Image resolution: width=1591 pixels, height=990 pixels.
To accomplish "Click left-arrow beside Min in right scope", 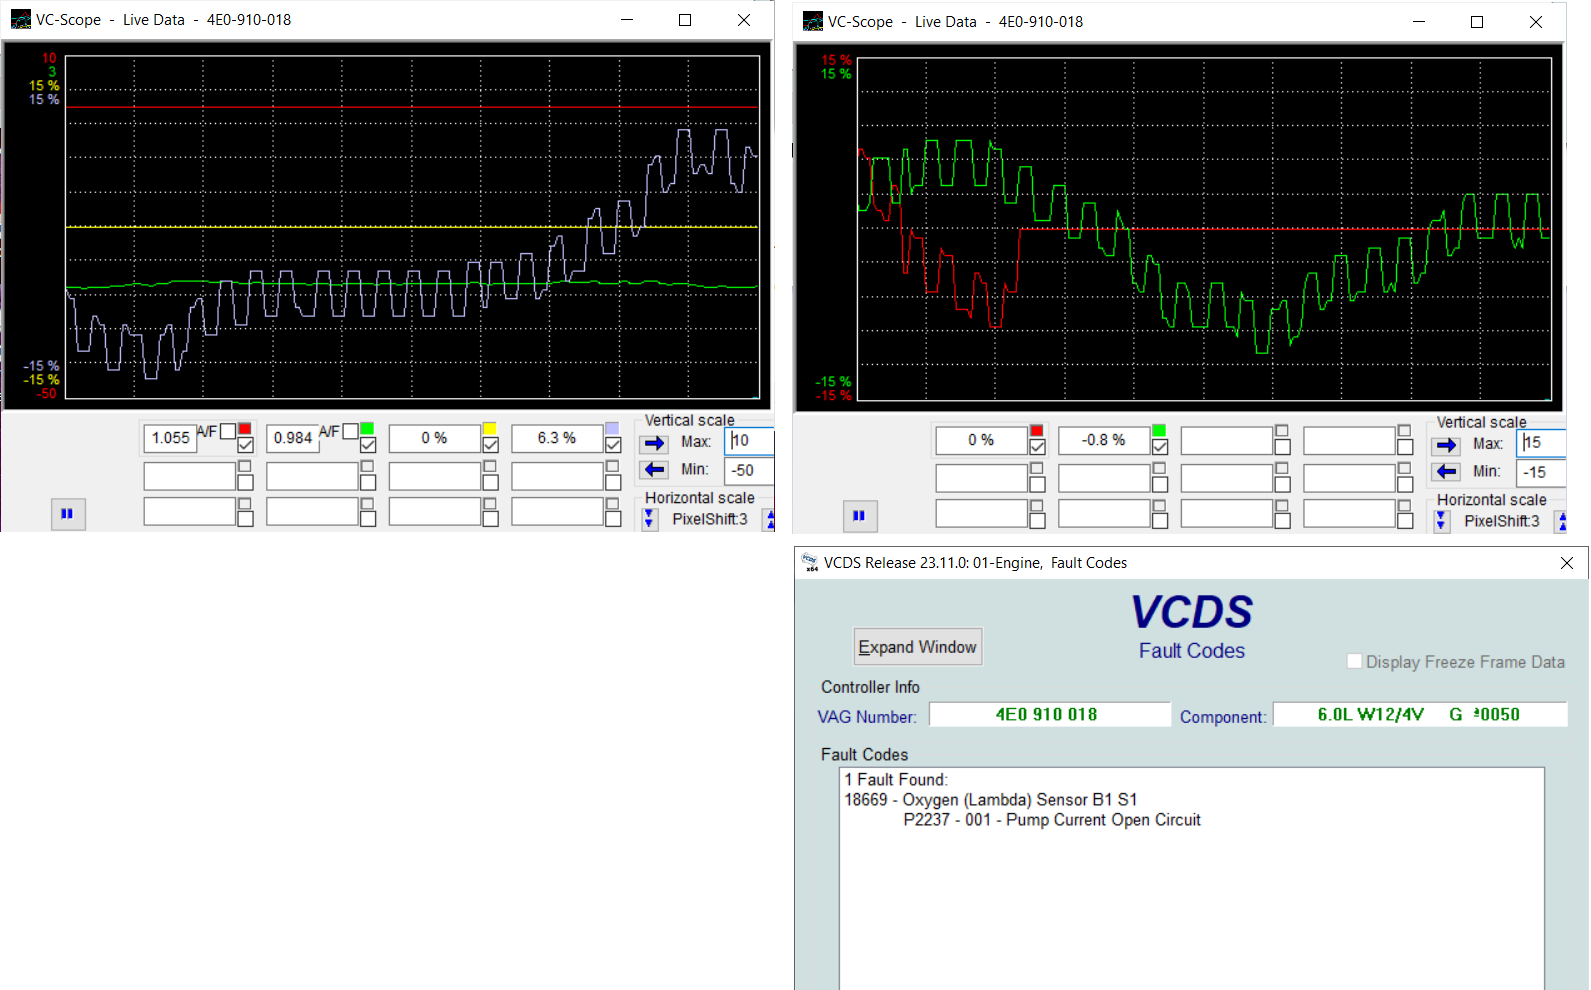I will [1447, 472].
